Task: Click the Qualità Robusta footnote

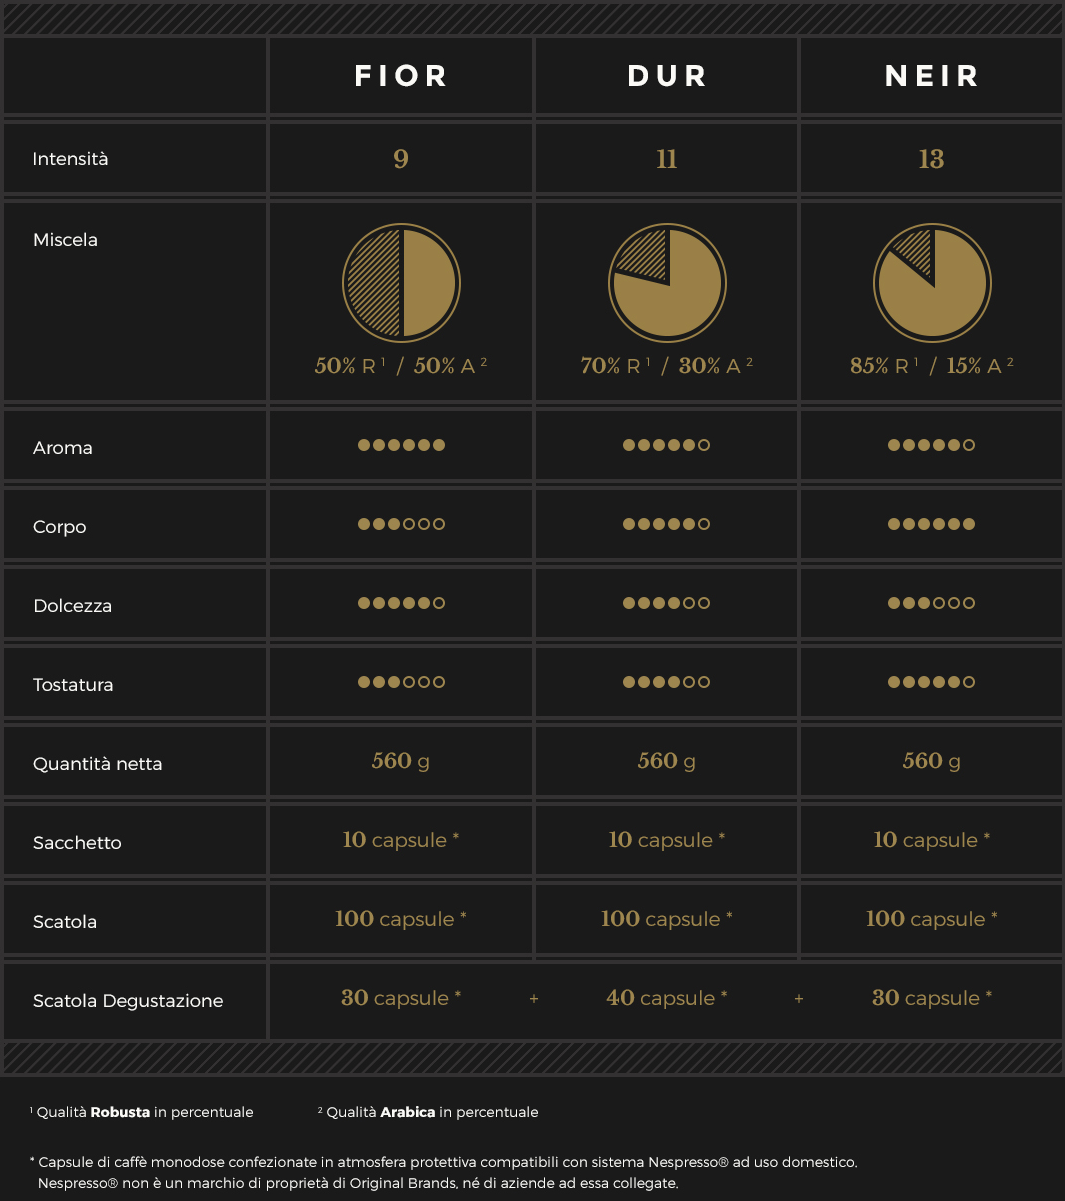Action: coord(142,1112)
